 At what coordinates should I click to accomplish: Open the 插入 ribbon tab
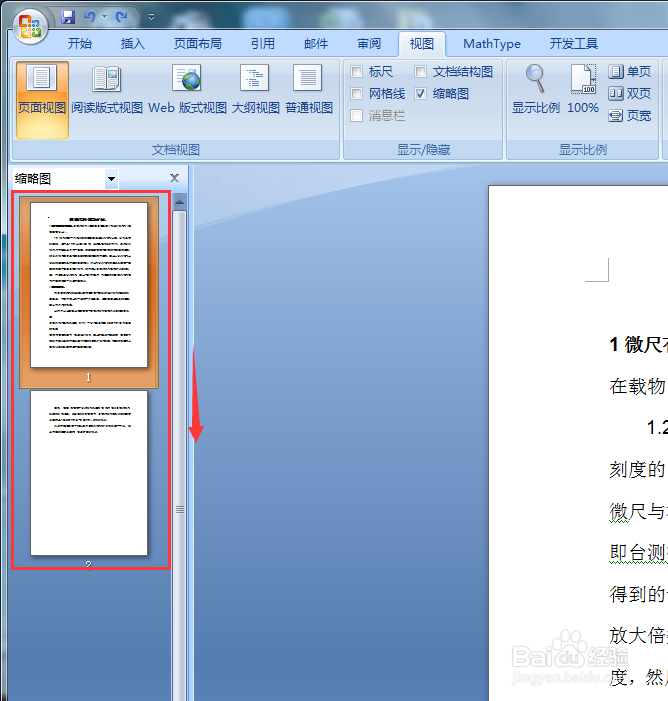pos(133,44)
